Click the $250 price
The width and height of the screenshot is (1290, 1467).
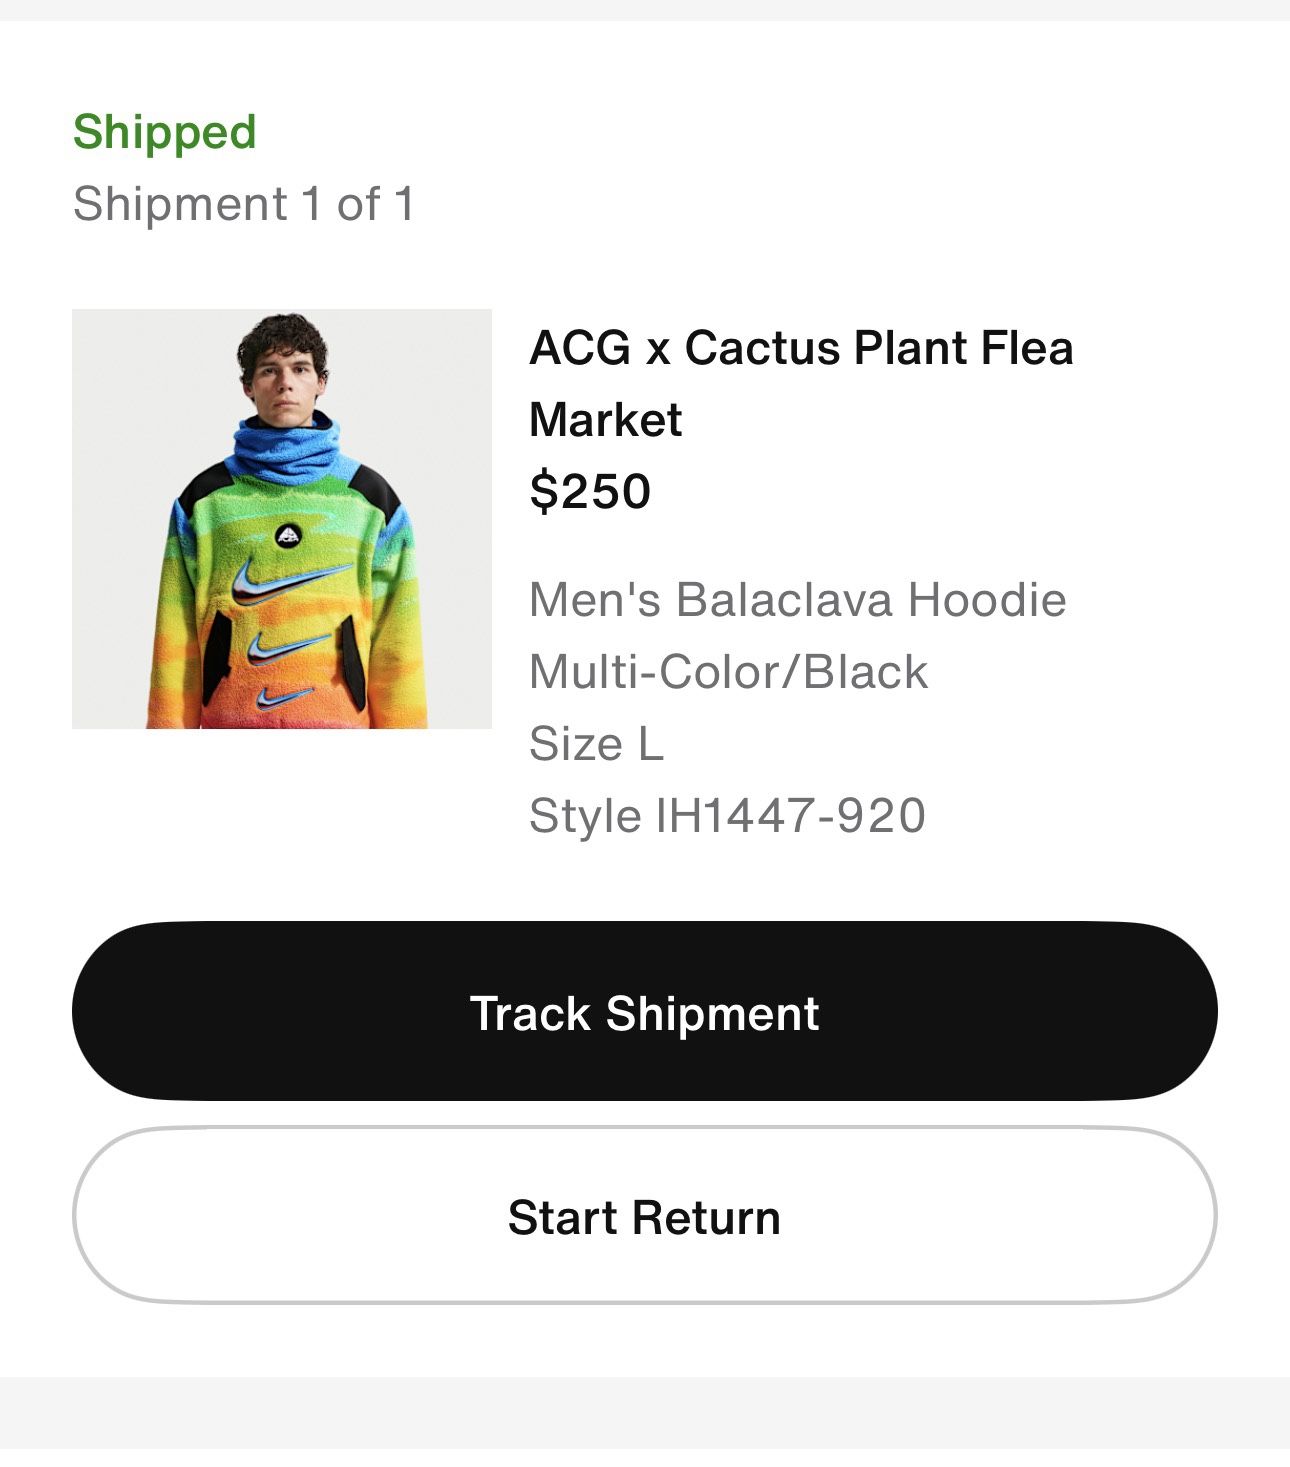(590, 491)
